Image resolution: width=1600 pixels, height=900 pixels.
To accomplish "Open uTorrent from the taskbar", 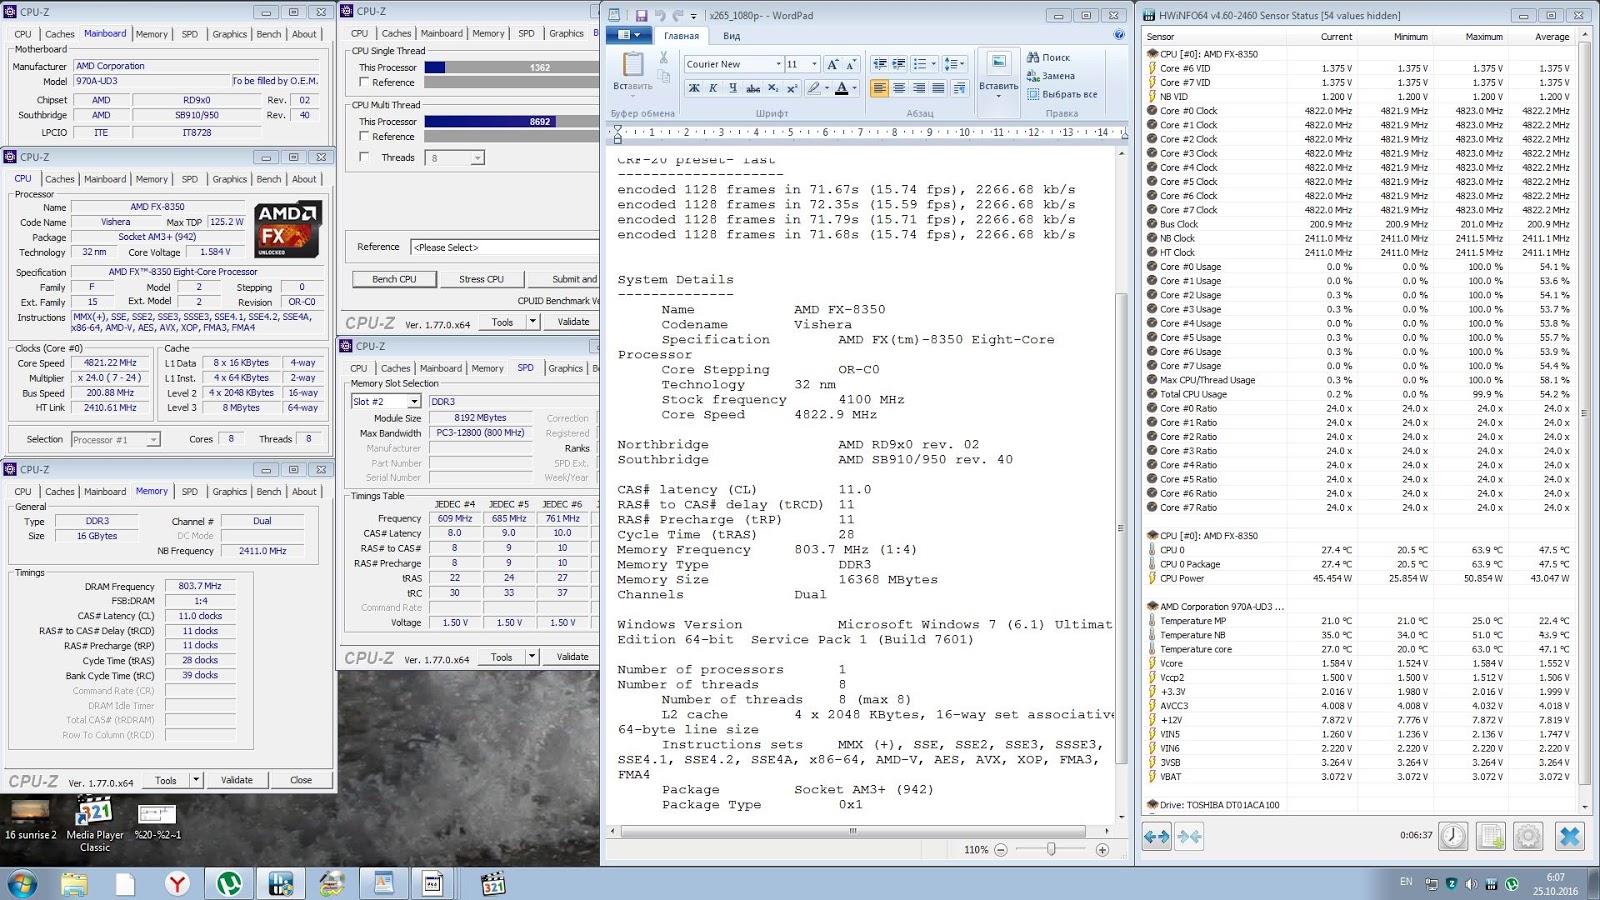I will tap(229, 883).
